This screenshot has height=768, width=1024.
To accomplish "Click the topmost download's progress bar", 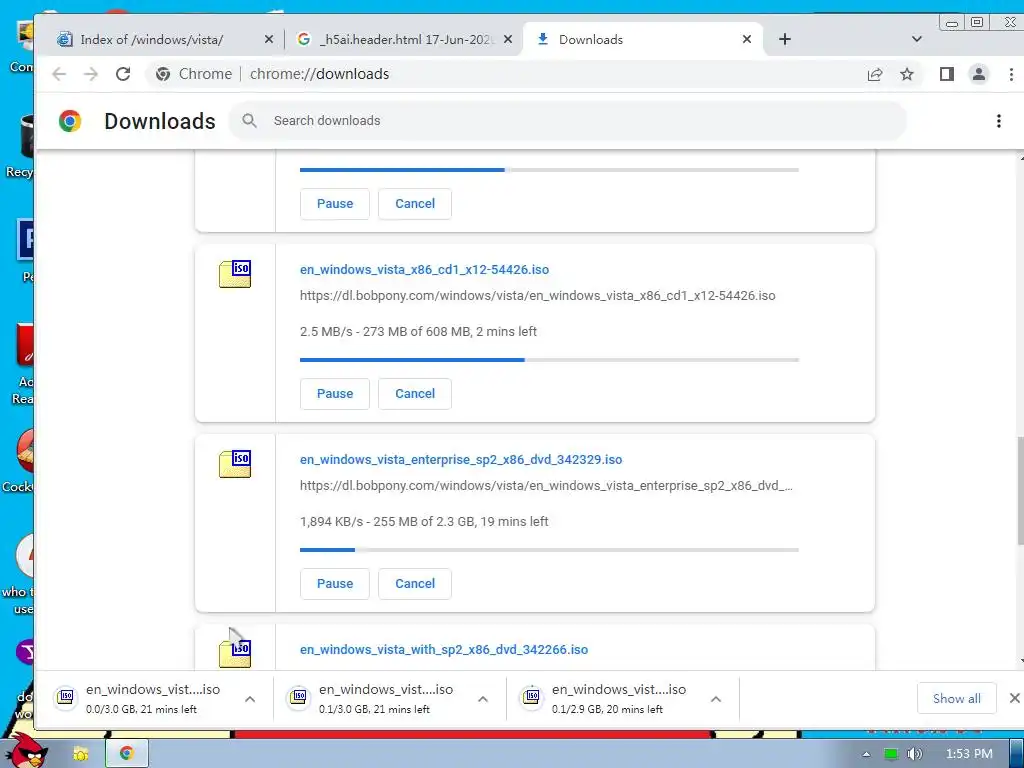I will 549,170.
